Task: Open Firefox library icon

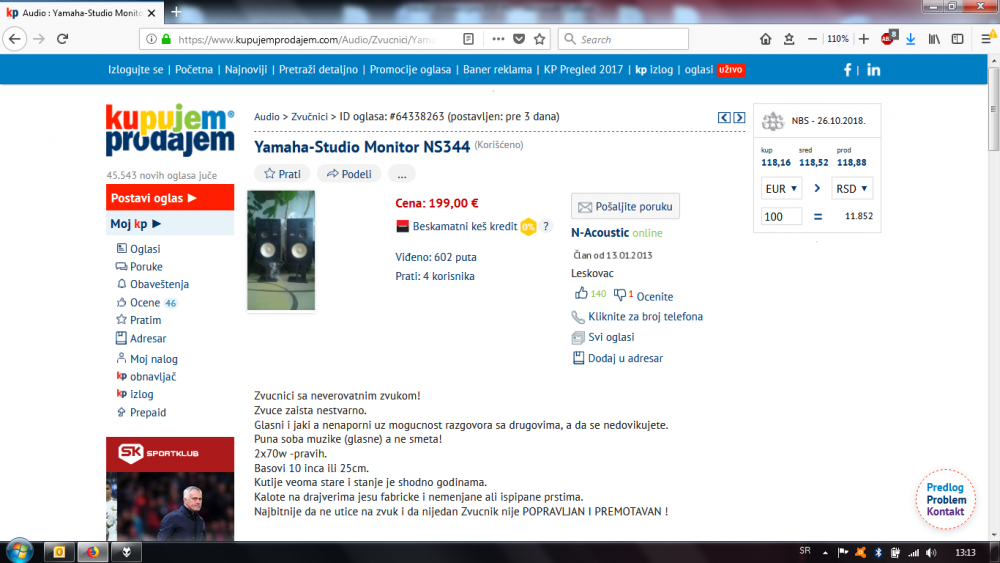Action: pyautogui.click(x=934, y=39)
